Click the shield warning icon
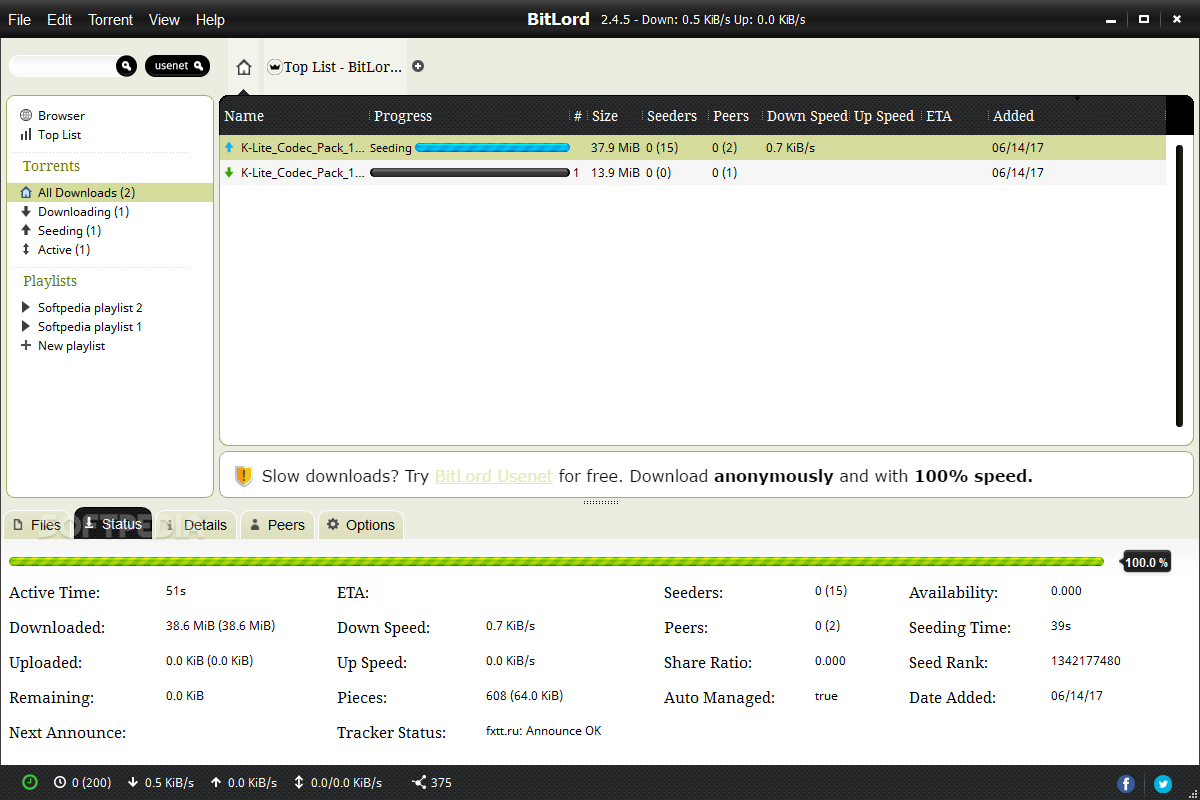The width and height of the screenshot is (1200, 800). (244, 476)
